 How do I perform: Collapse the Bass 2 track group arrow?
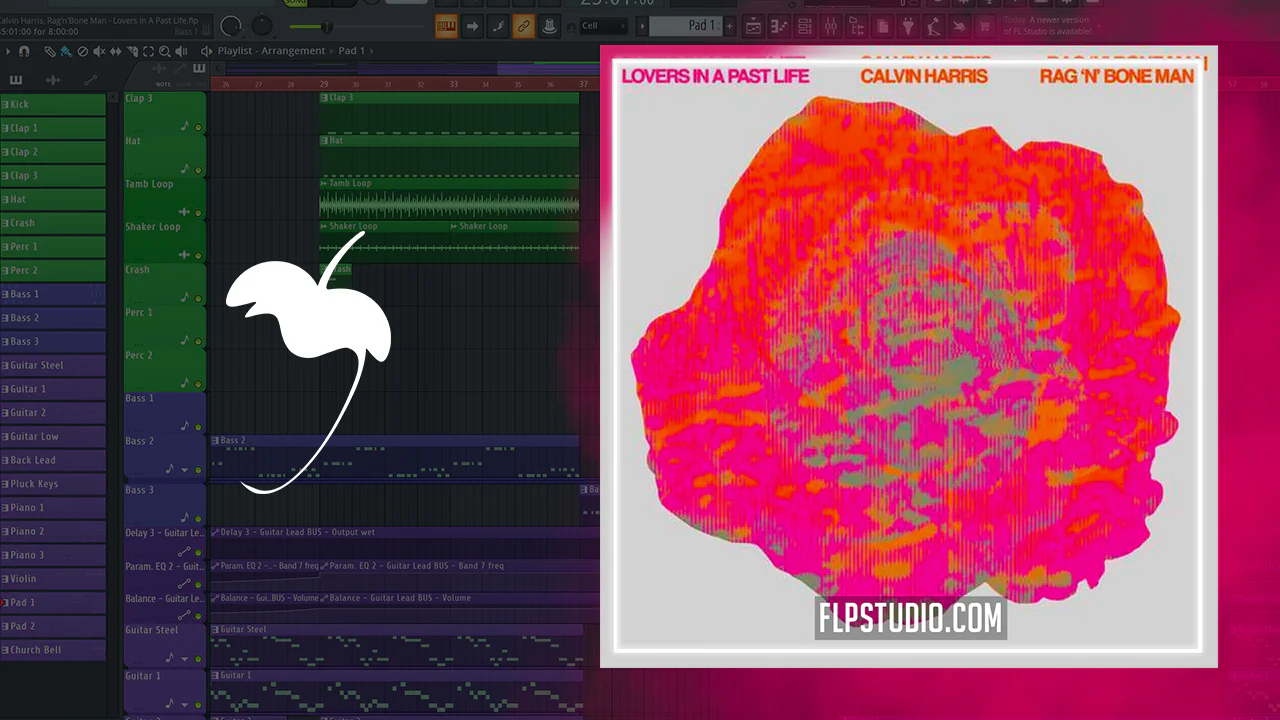[184, 470]
